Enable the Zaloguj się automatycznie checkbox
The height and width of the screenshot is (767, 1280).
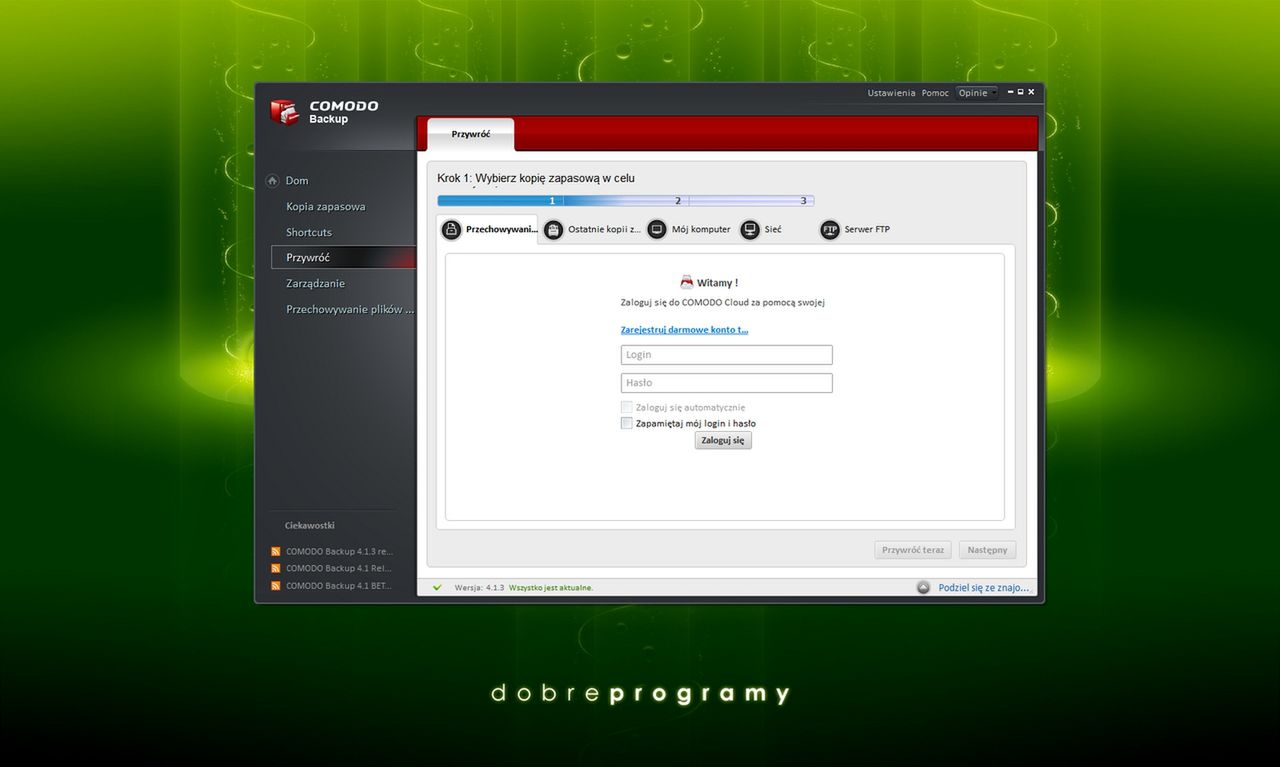click(627, 407)
